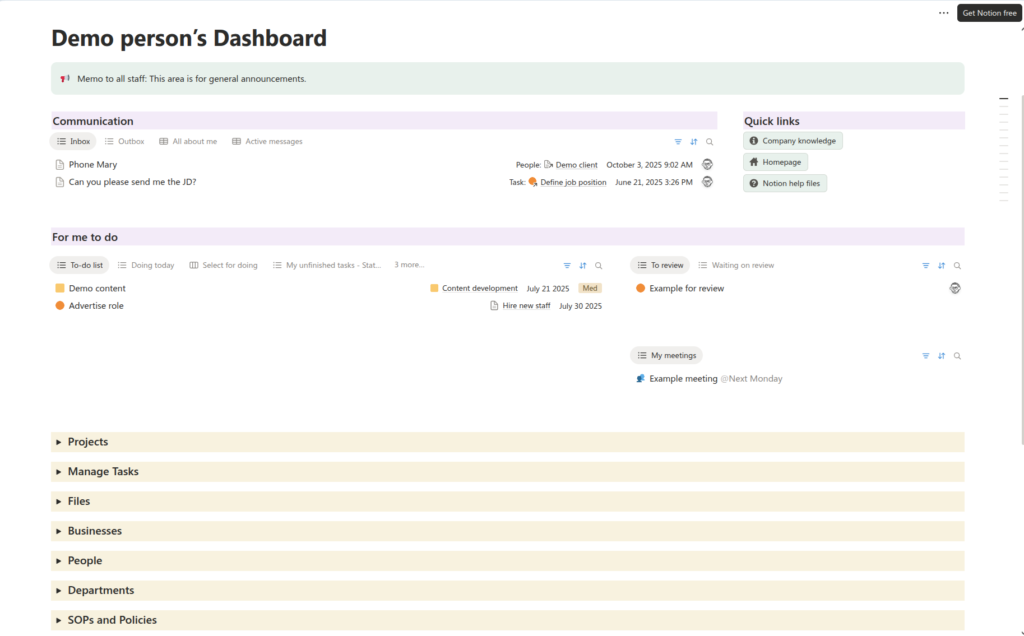1024x636 pixels.
Task: Click the sort icon in Communication section
Action: coord(694,142)
